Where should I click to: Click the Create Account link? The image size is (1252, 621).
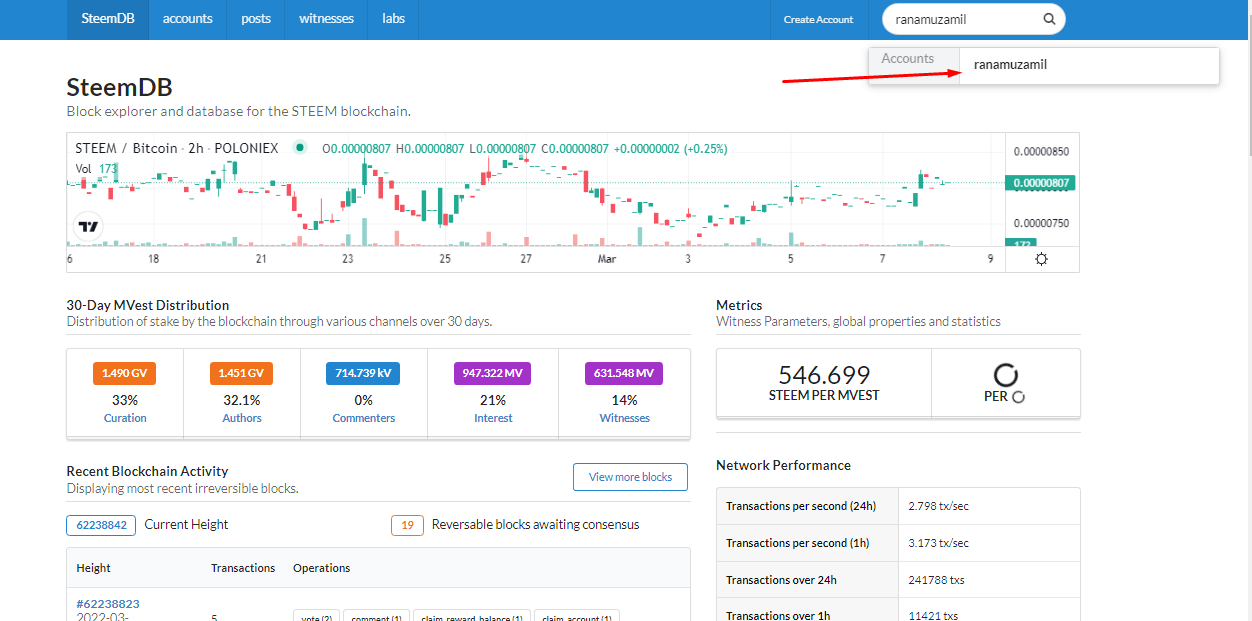click(818, 20)
